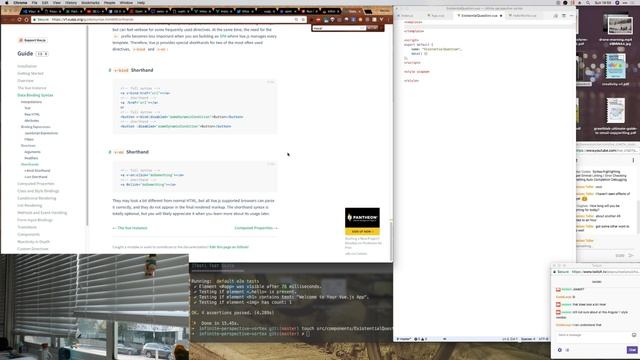Open the Help menu

click(141, 2)
